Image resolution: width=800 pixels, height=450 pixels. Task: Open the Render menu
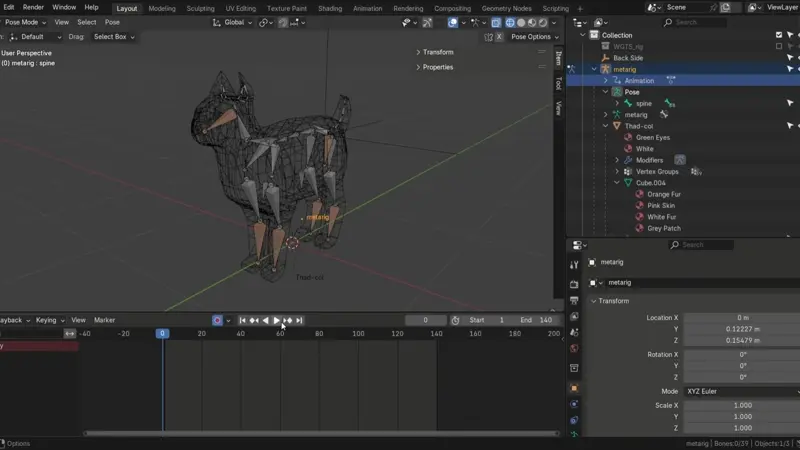pos(33,7)
